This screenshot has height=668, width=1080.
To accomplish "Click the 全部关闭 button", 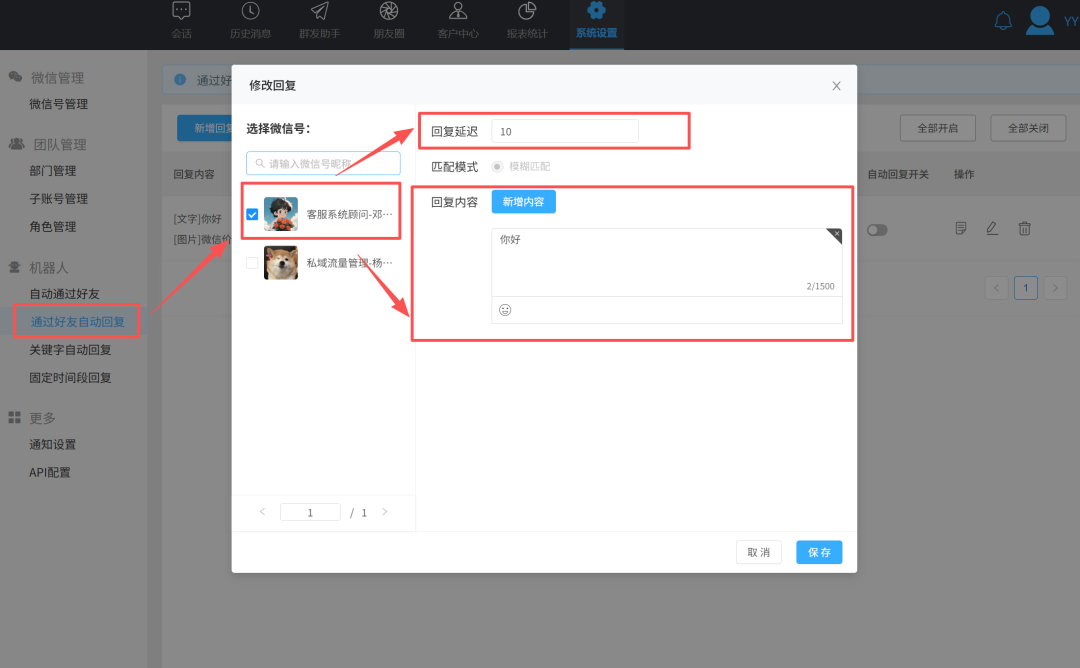I will 1028,128.
